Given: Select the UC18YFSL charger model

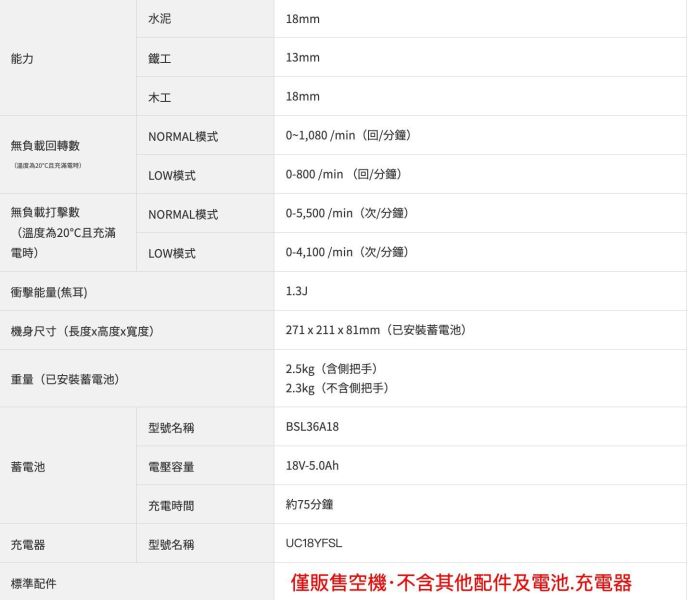Looking at the screenshot, I should point(314,543).
